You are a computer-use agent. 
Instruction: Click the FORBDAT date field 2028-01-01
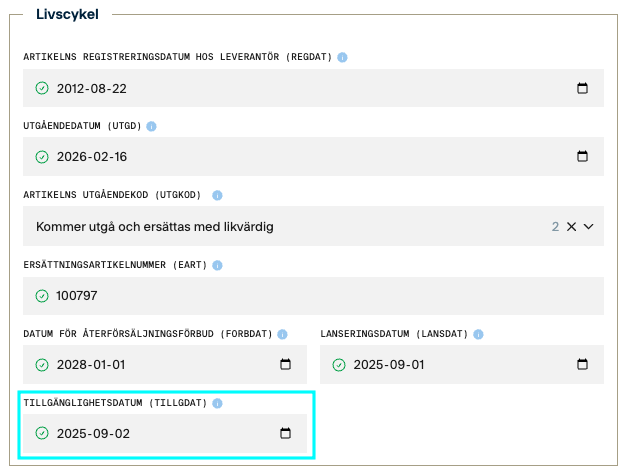point(150,364)
